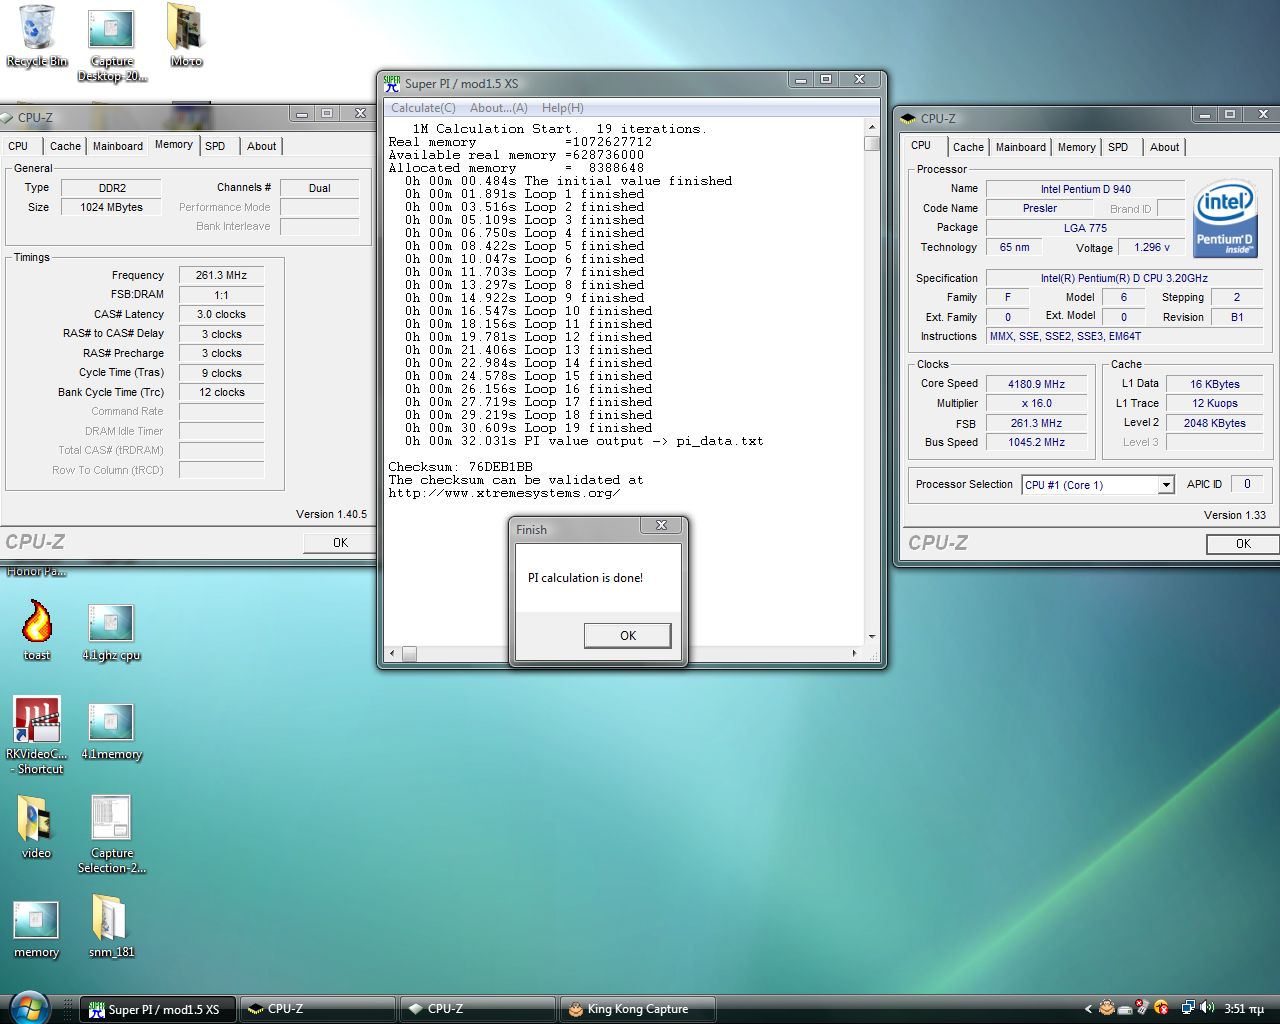Screen dimensions: 1280x1024
Task: Click the Level 2 2048 KBytes field
Action: click(1214, 423)
